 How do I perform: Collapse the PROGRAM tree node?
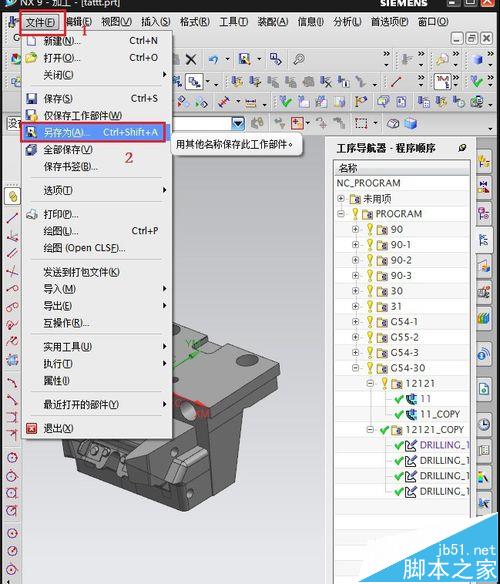click(341, 214)
